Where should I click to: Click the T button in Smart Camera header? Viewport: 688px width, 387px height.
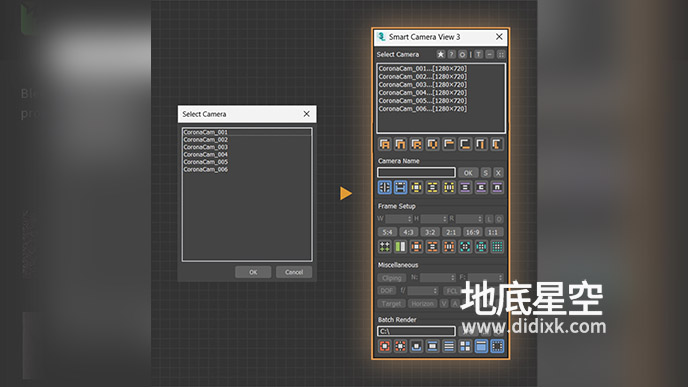coord(479,54)
